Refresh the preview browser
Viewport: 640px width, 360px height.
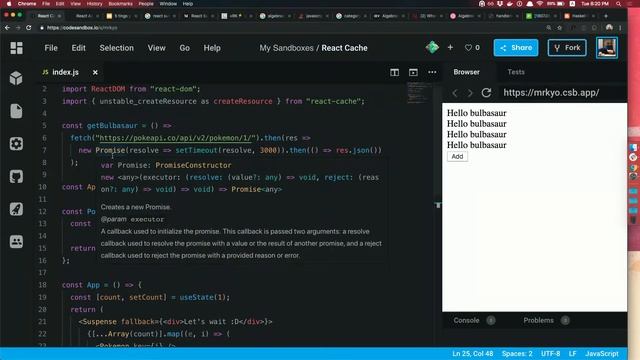coord(486,93)
